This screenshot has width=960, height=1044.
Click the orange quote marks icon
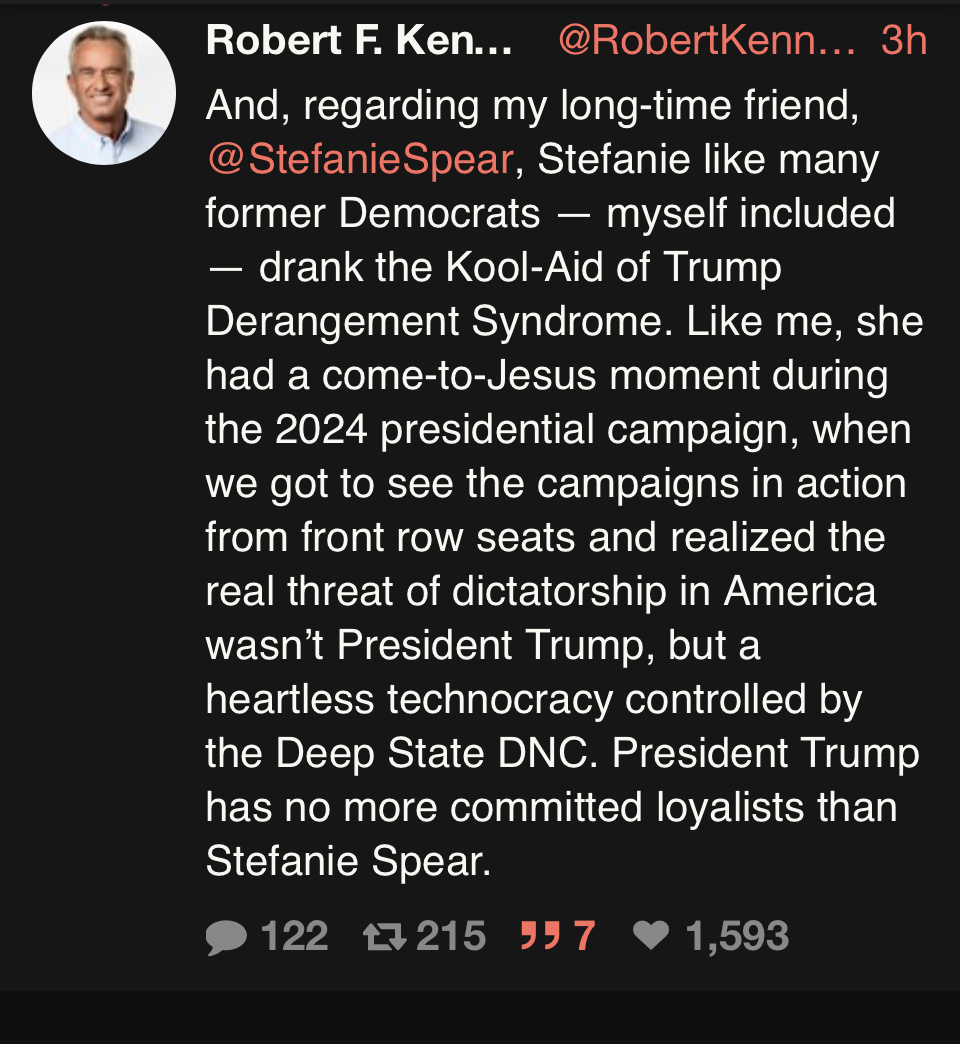(540, 937)
